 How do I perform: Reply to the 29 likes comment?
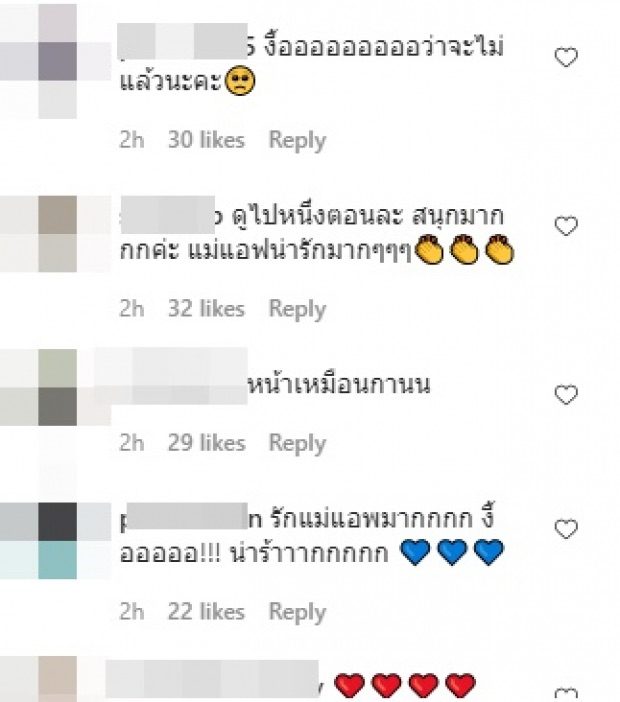tap(297, 444)
